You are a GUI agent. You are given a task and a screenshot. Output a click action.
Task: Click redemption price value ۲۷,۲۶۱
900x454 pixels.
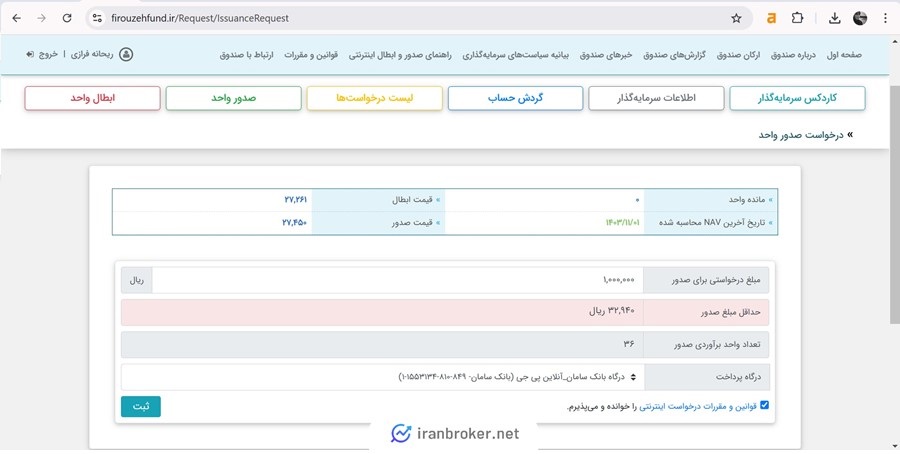tap(296, 200)
